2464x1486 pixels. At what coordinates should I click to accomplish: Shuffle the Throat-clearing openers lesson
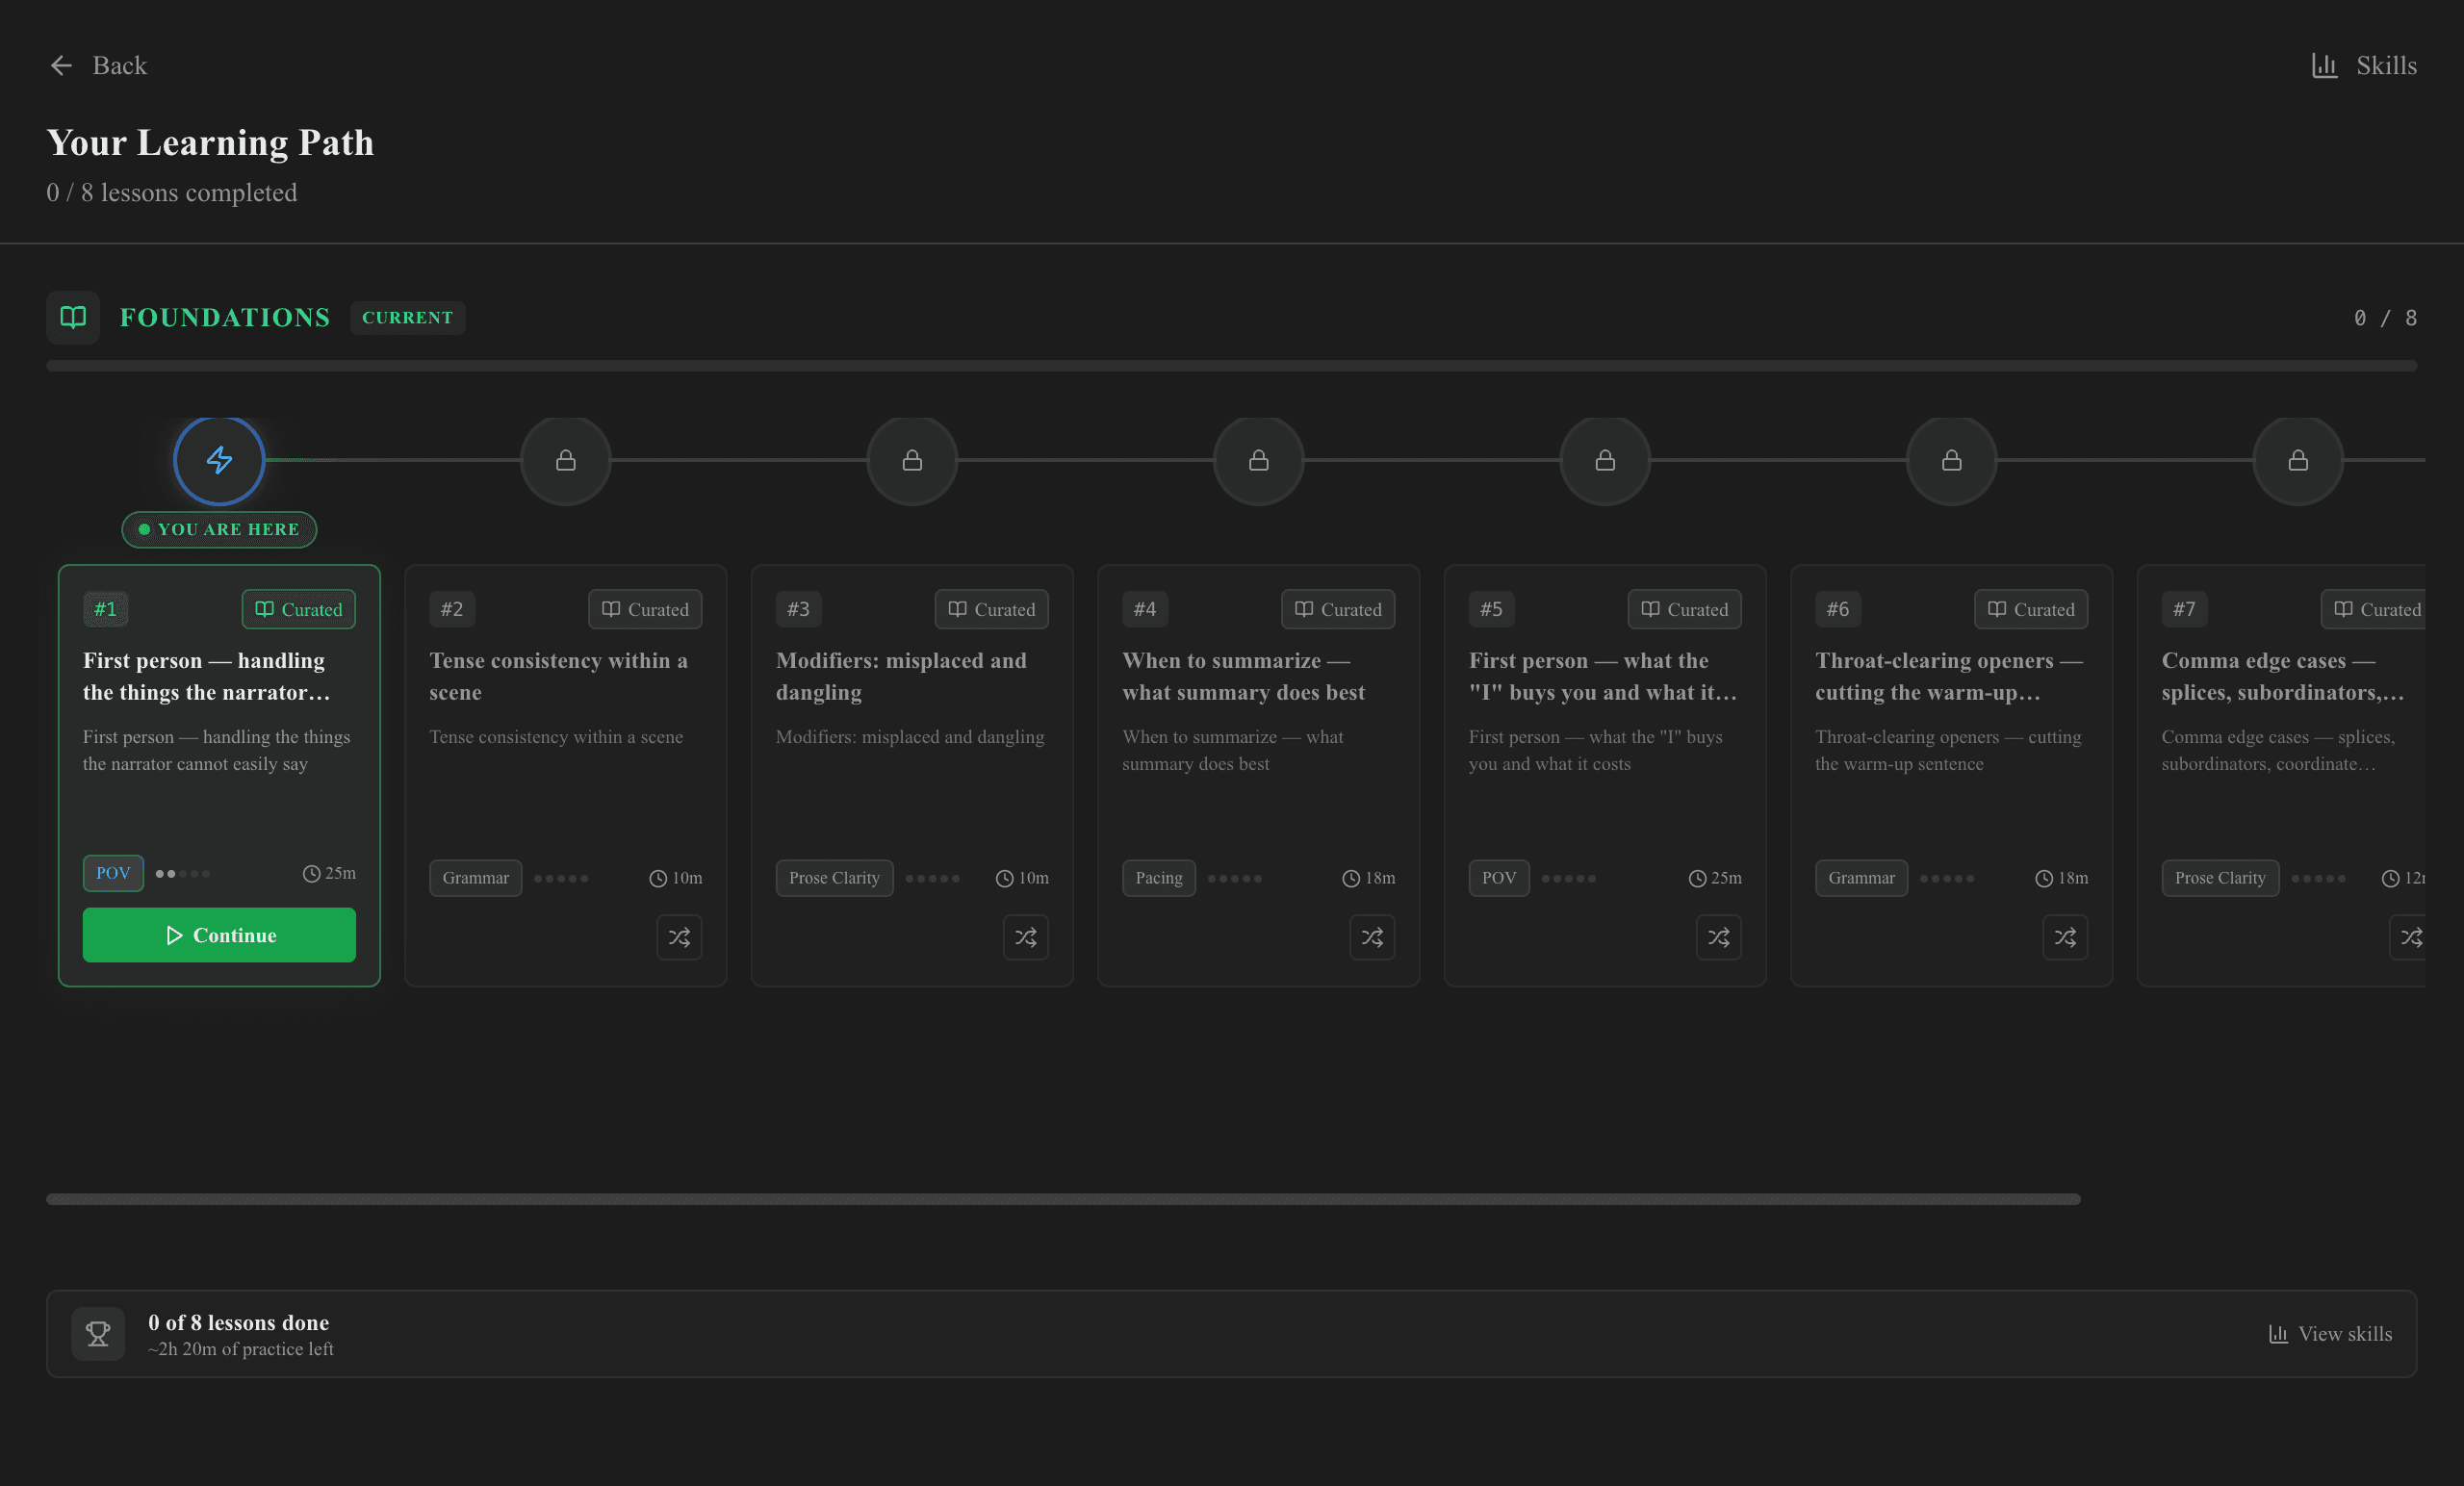tap(2065, 937)
